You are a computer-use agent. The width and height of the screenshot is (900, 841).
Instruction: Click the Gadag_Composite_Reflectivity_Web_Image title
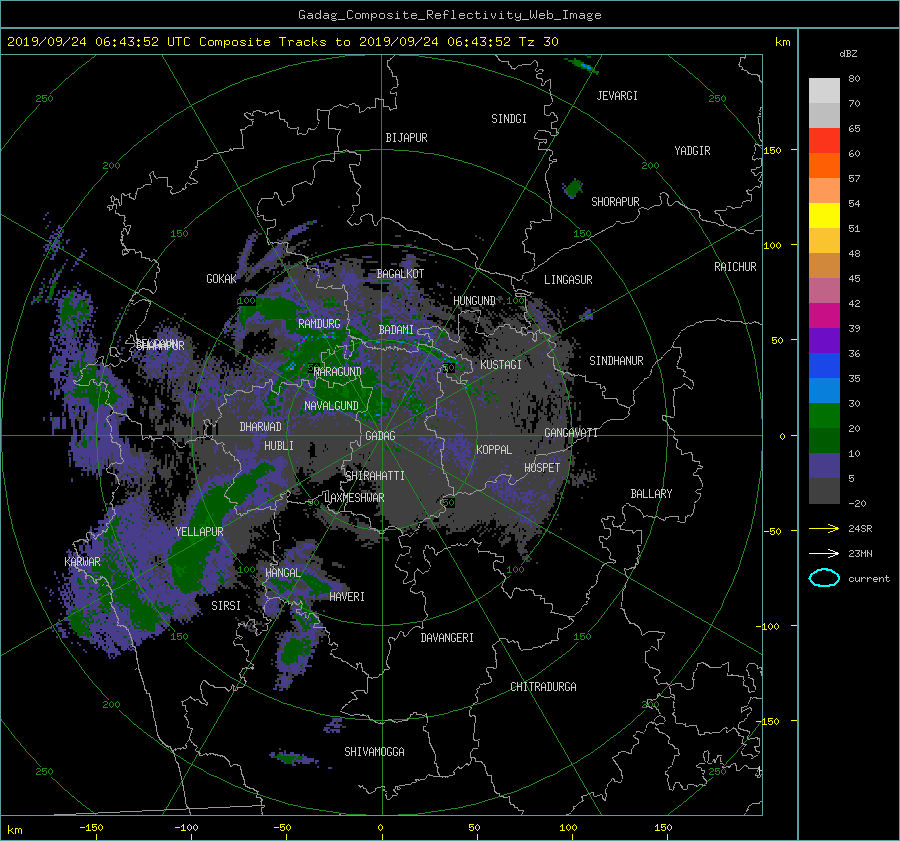(449, 15)
